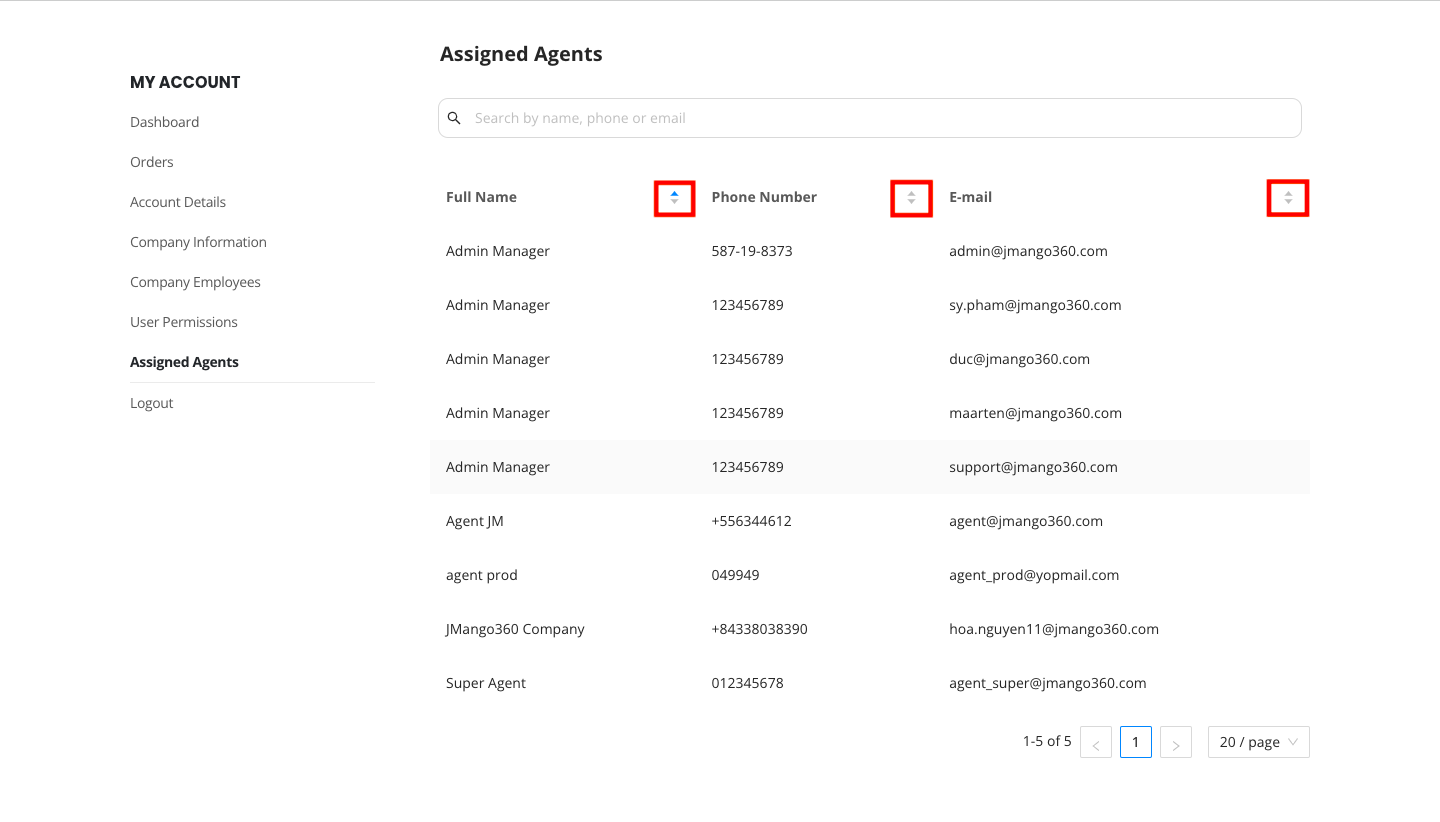Focus the search by name field

(x=880, y=118)
